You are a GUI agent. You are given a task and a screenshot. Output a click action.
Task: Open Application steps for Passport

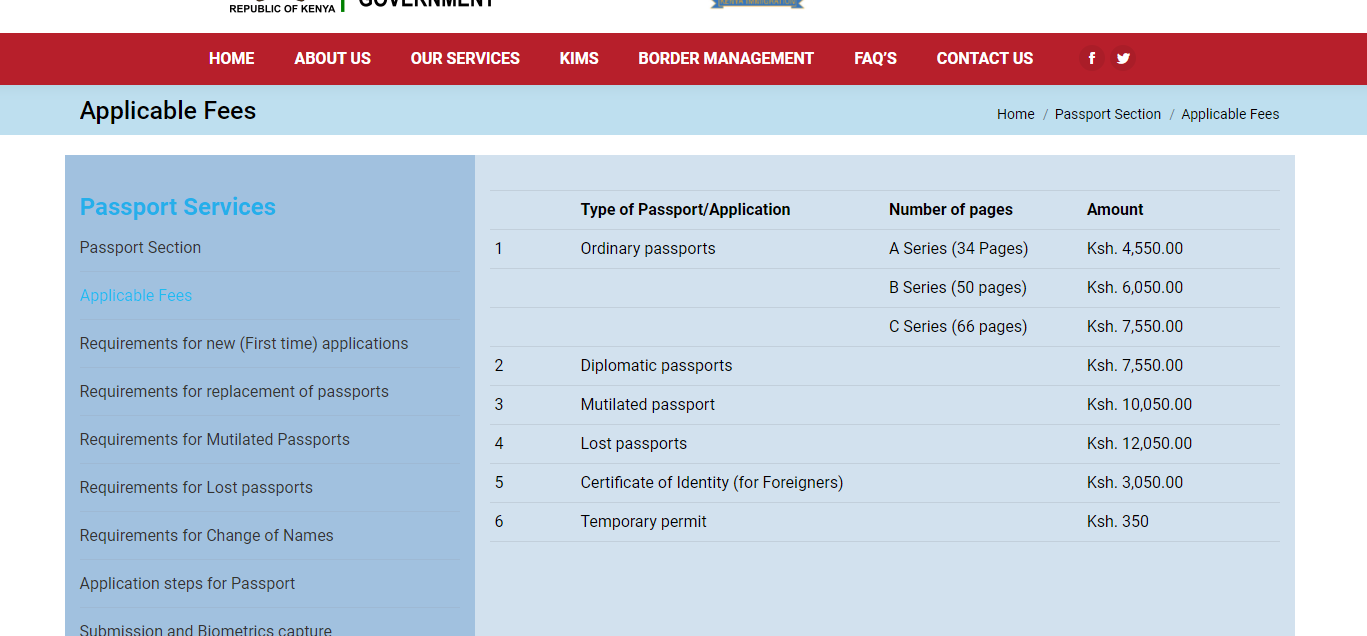(187, 583)
